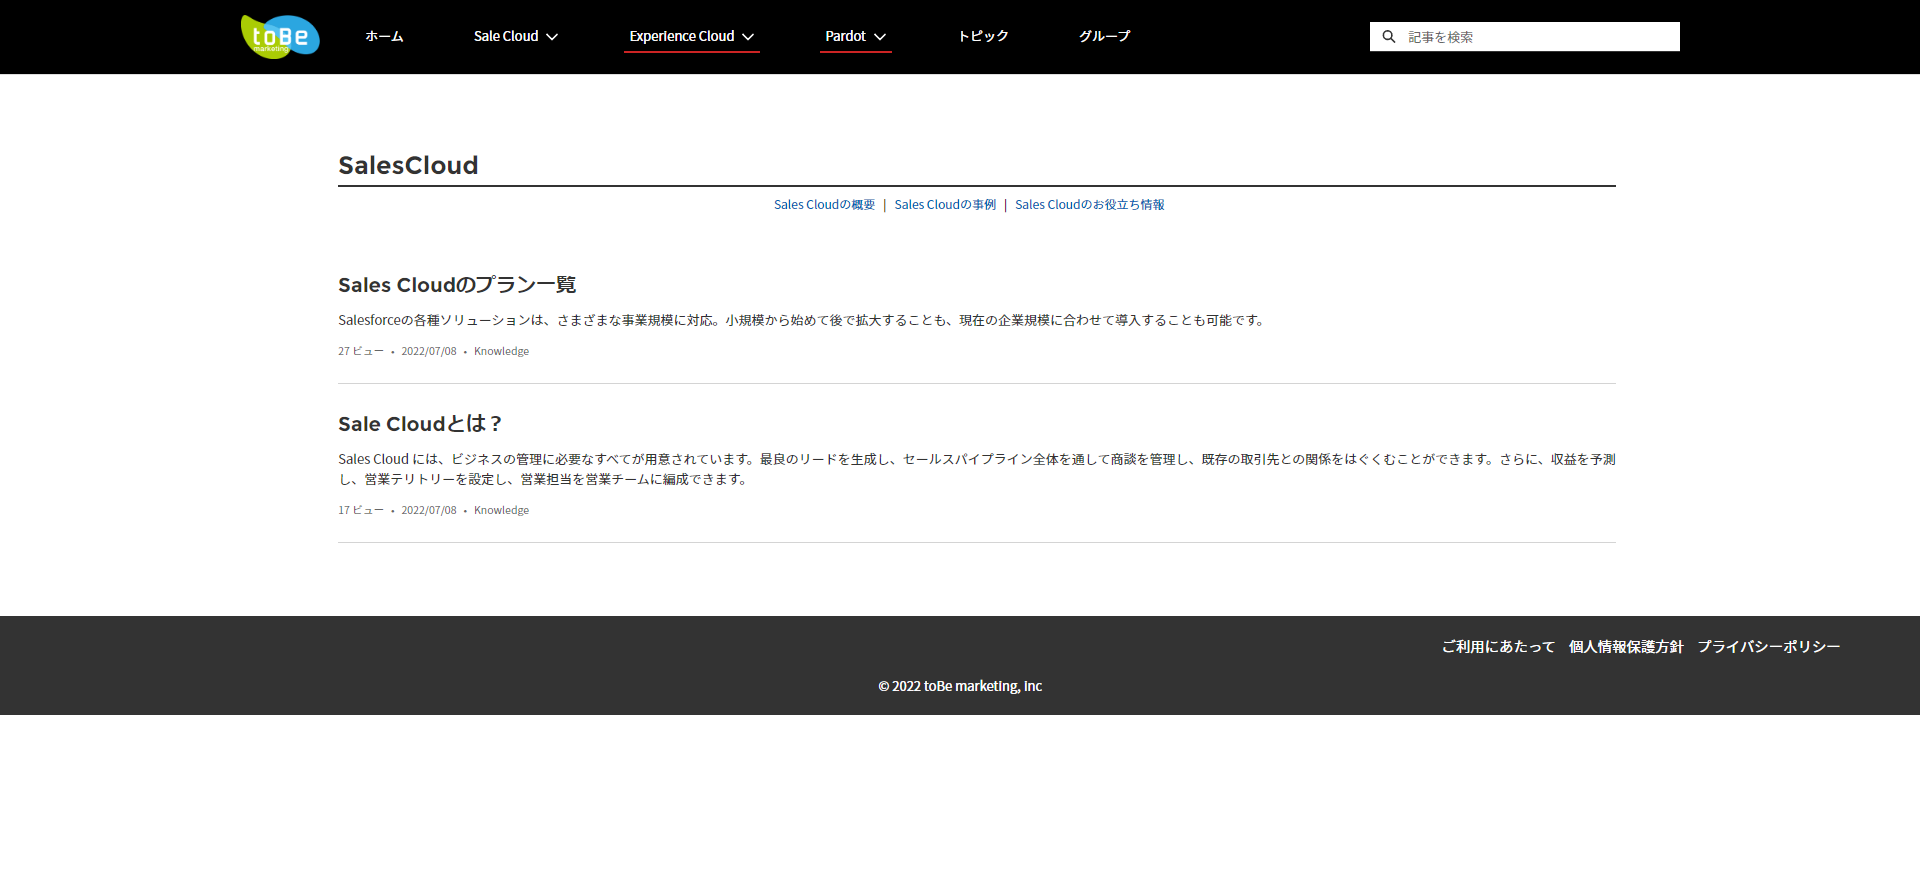Open the Sales Cloudの事例 link
The height and width of the screenshot is (880, 1920).
(945, 204)
